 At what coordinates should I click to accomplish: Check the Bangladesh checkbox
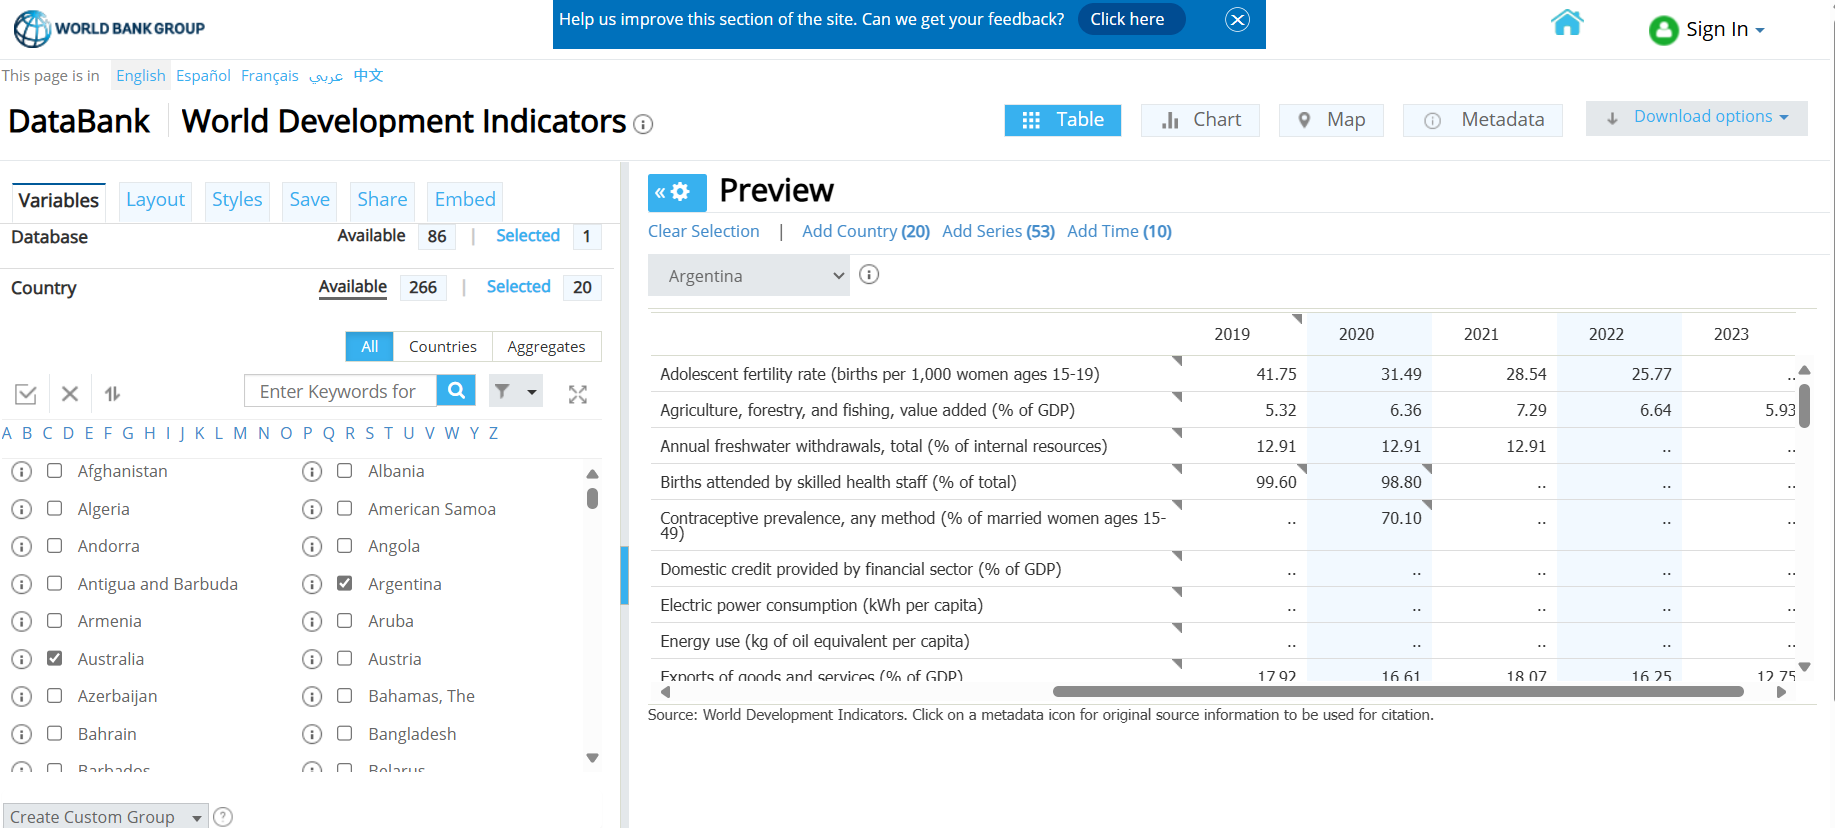(345, 733)
